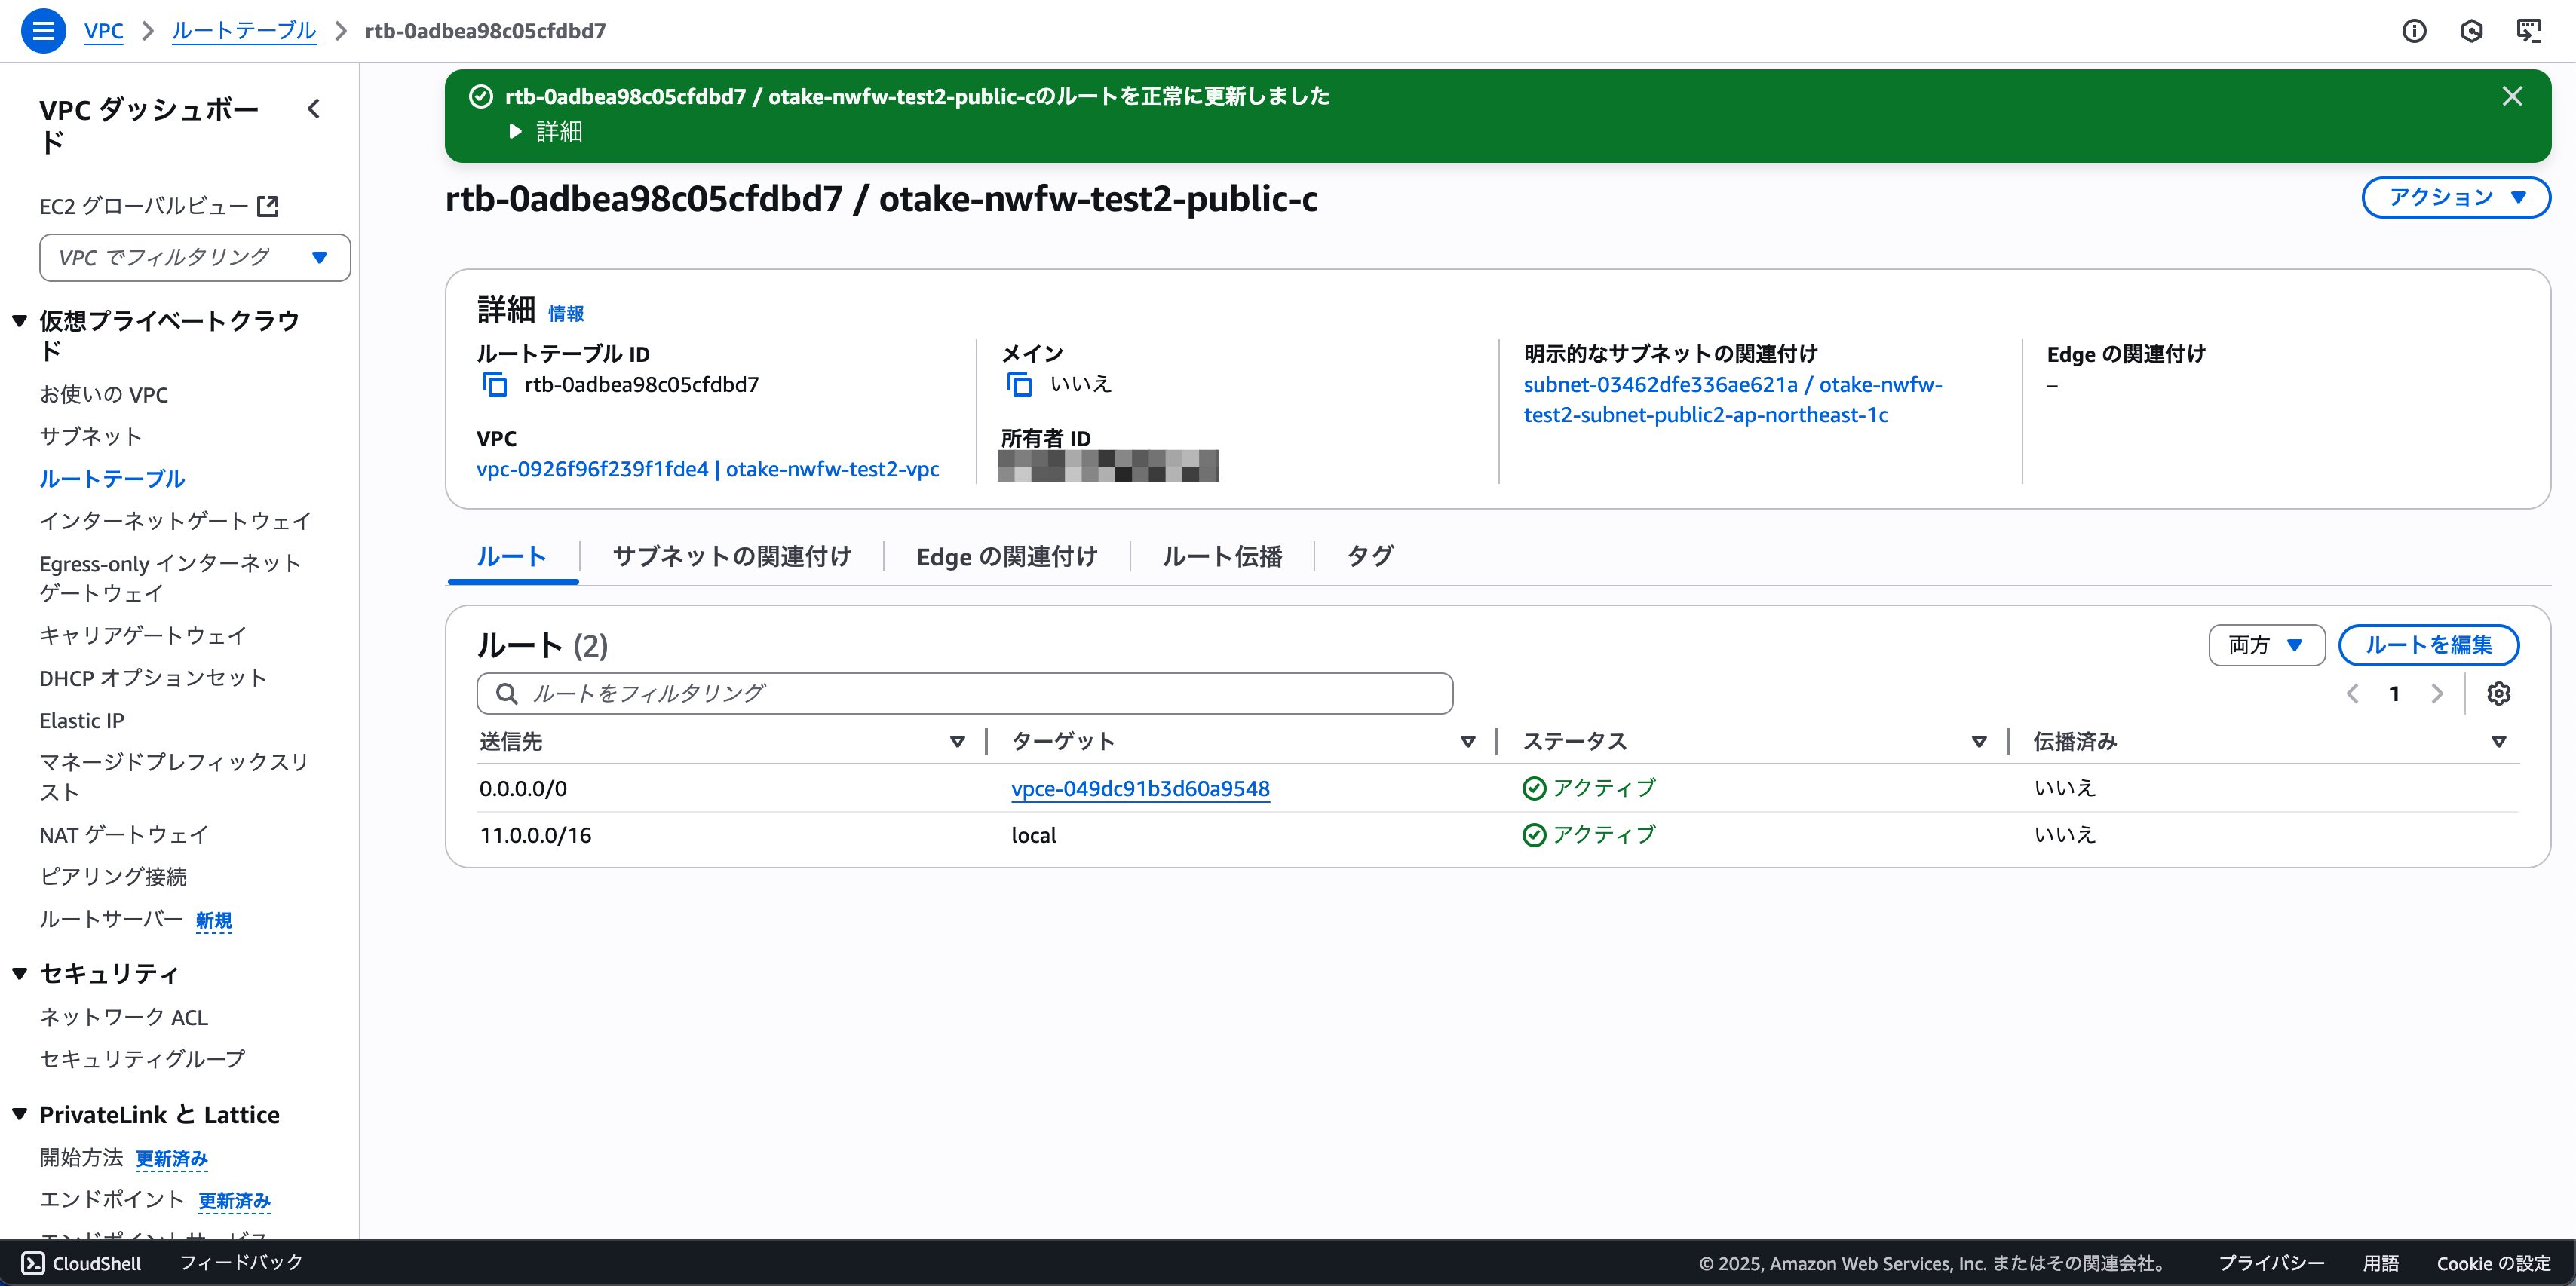The image size is (2576, 1286).
Task: Open Elastic IP in sidebar
Action: pyautogui.click(x=82, y=721)
